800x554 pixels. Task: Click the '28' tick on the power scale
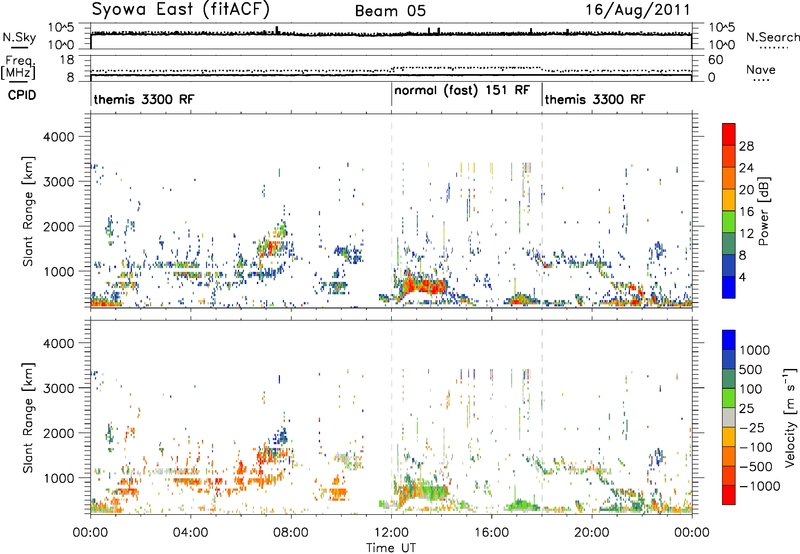pos(746,146)
